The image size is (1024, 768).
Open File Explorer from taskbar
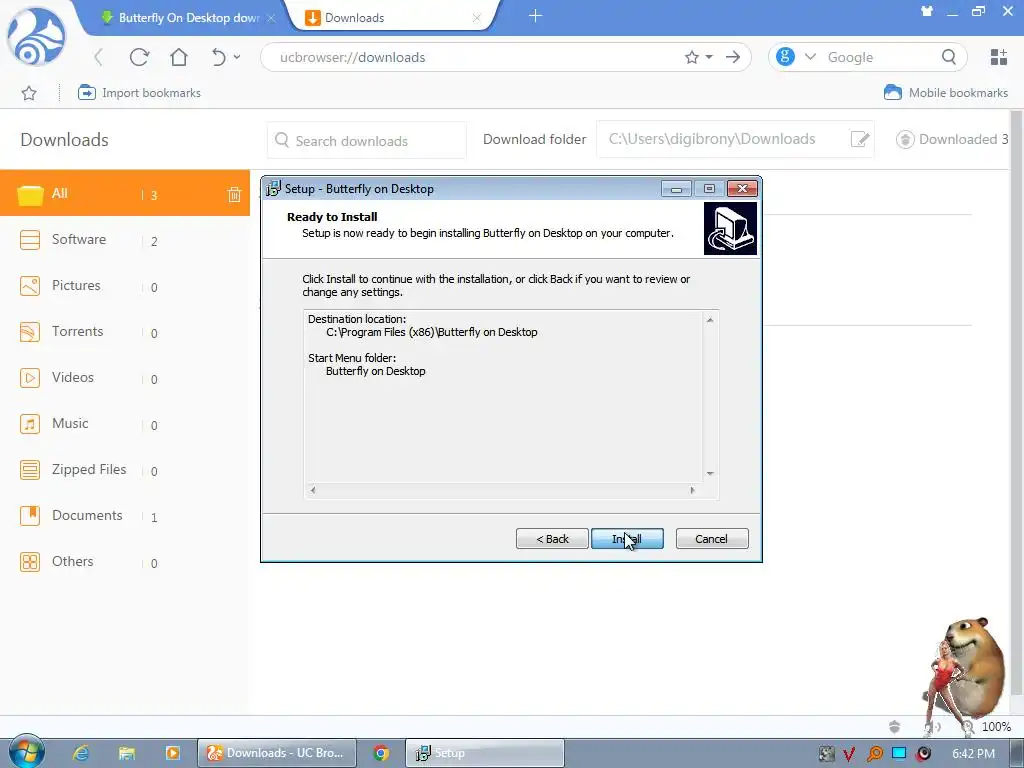(x=127, y=753)
